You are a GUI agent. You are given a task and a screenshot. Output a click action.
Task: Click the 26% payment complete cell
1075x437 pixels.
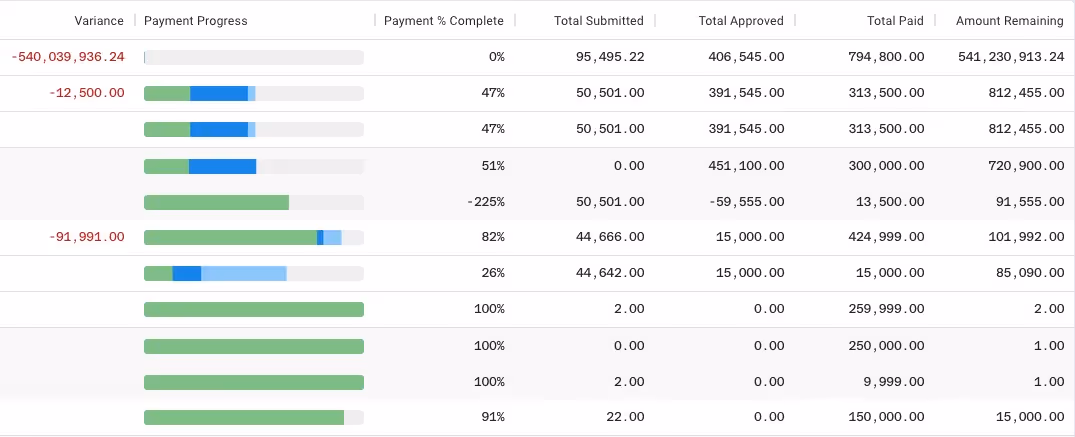click(493, 273)
